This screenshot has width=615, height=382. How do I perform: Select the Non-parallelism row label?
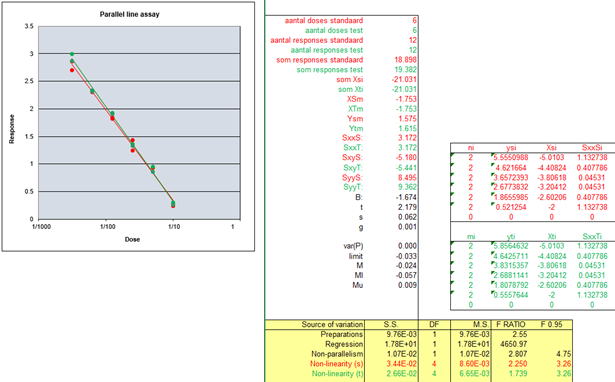point(337,354)
